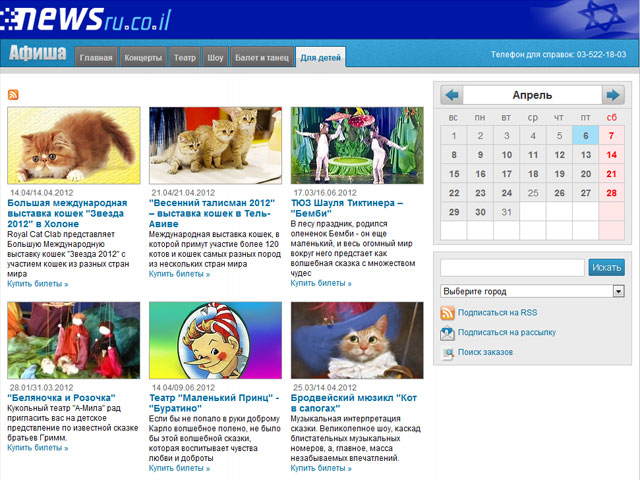Open the Главная tab

[x=96, y=57]
